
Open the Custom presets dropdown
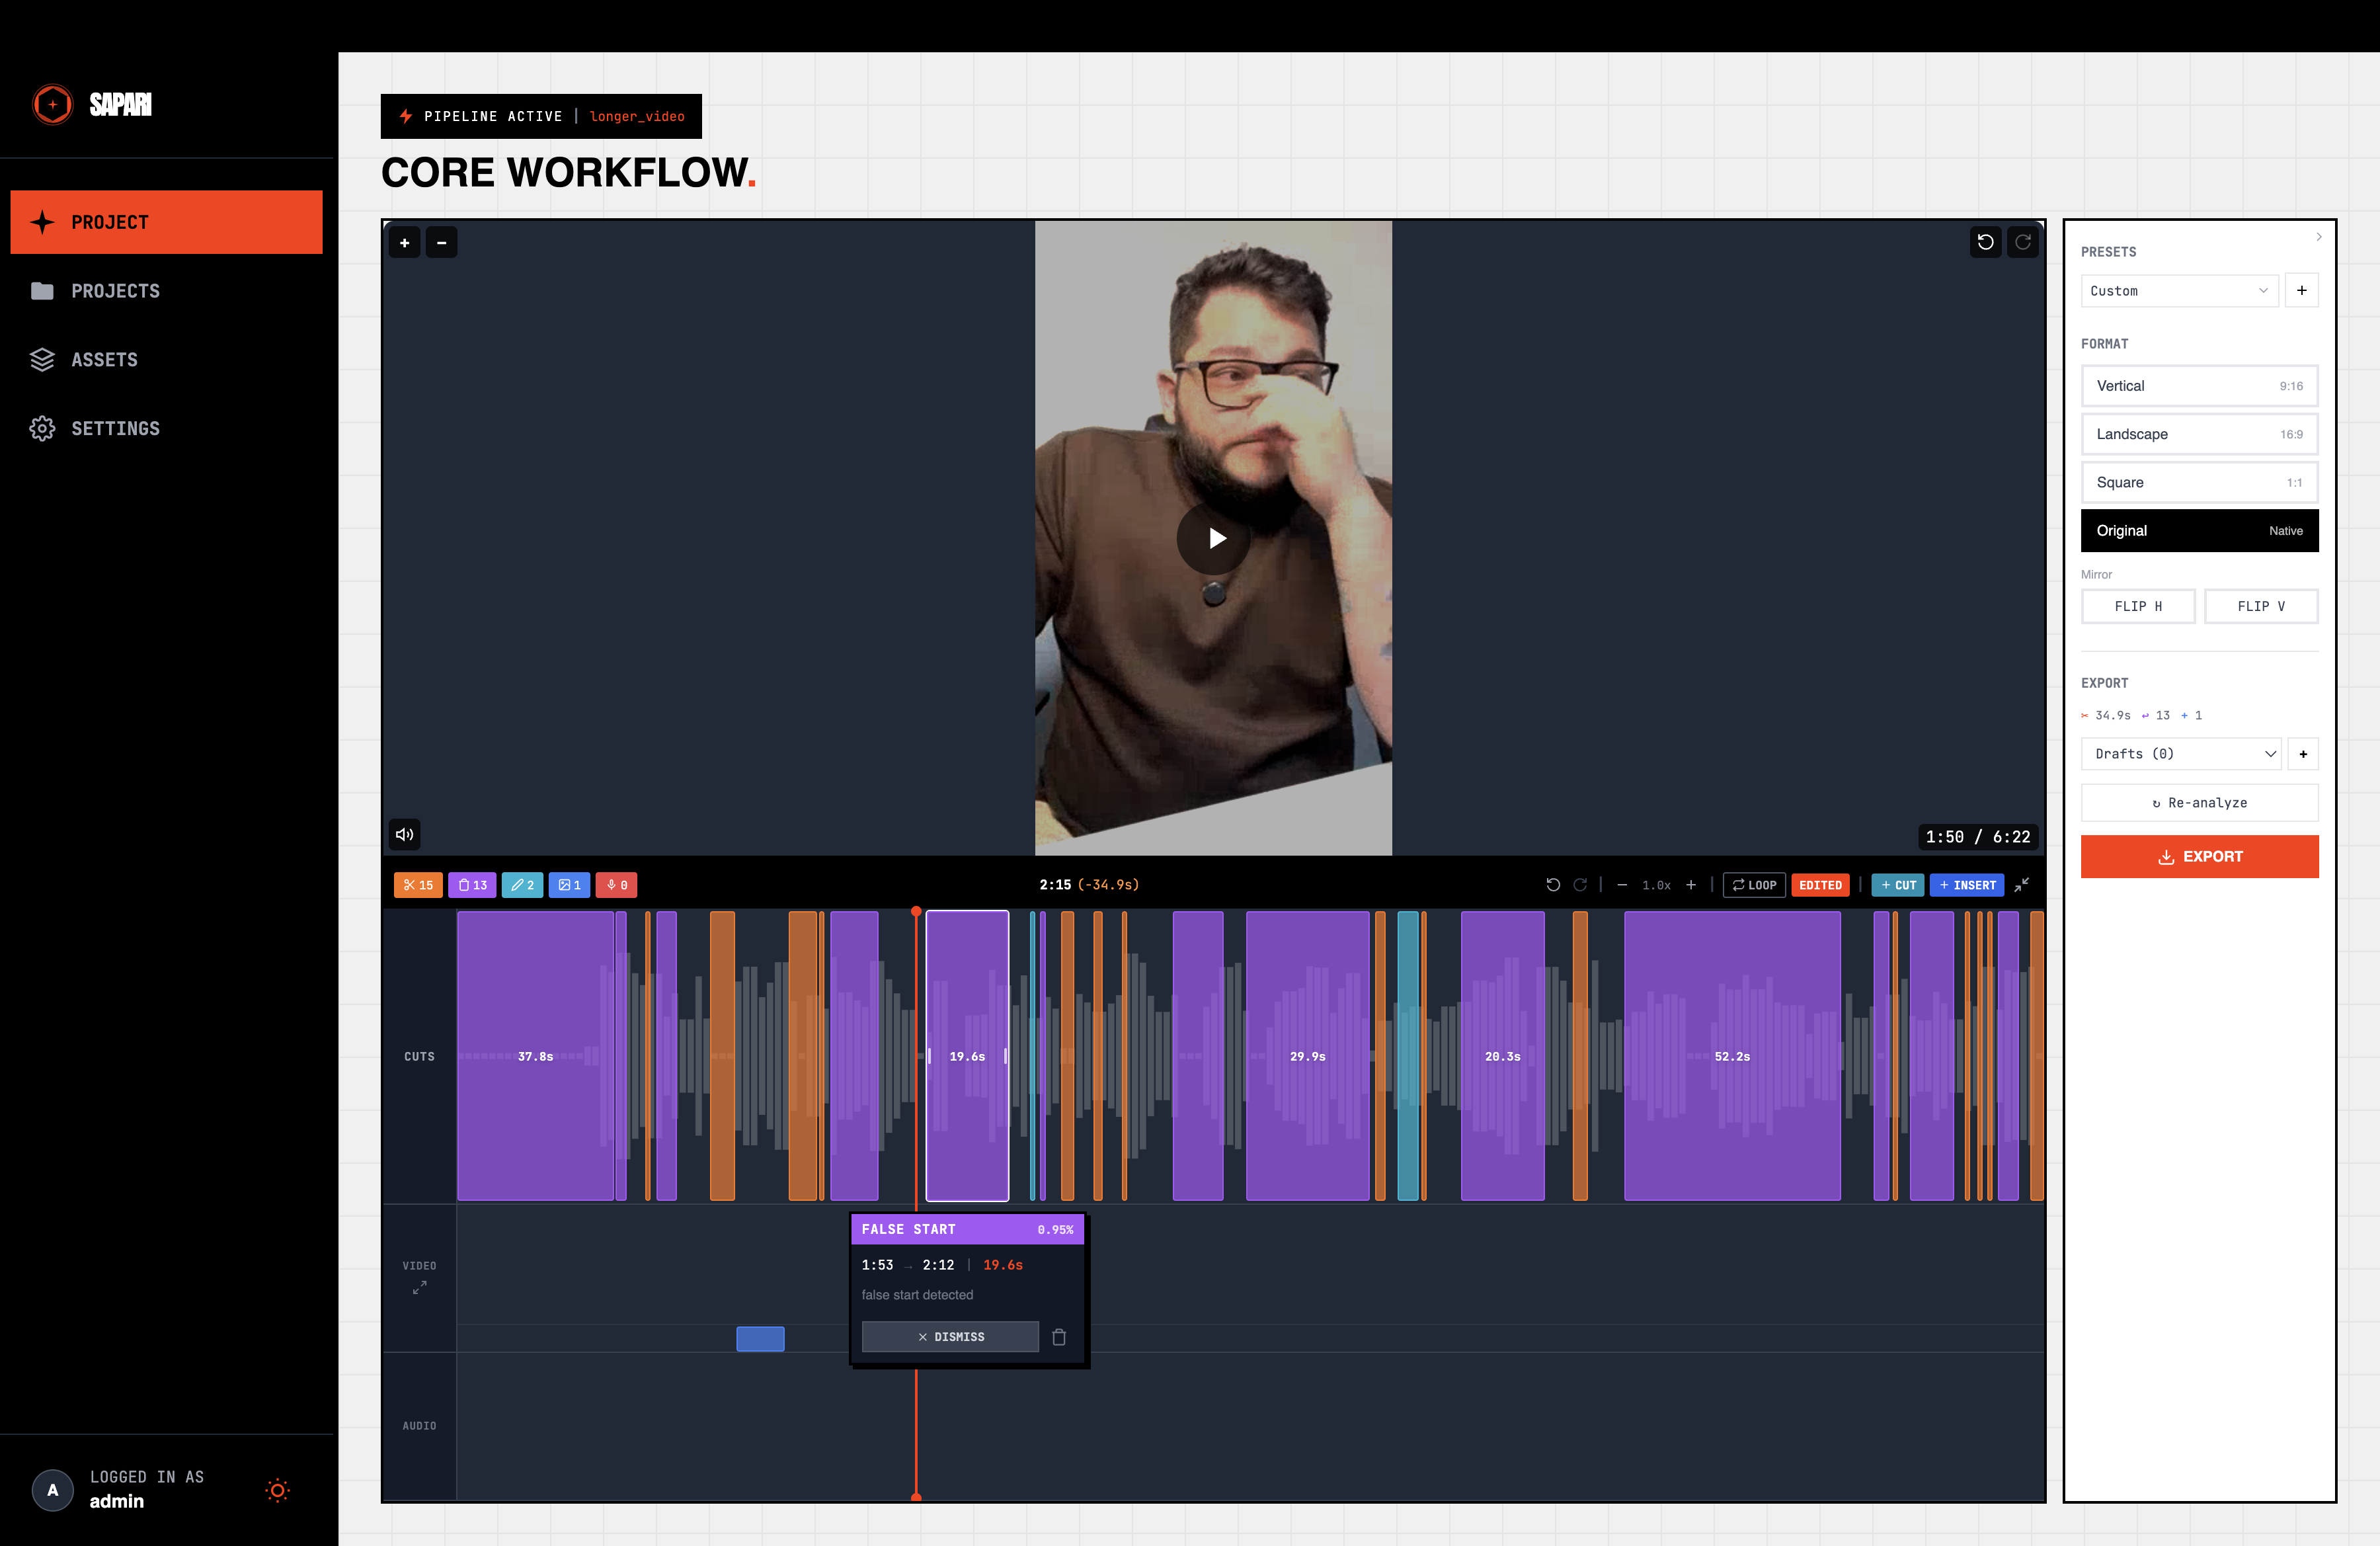(x=2179, y=290)
